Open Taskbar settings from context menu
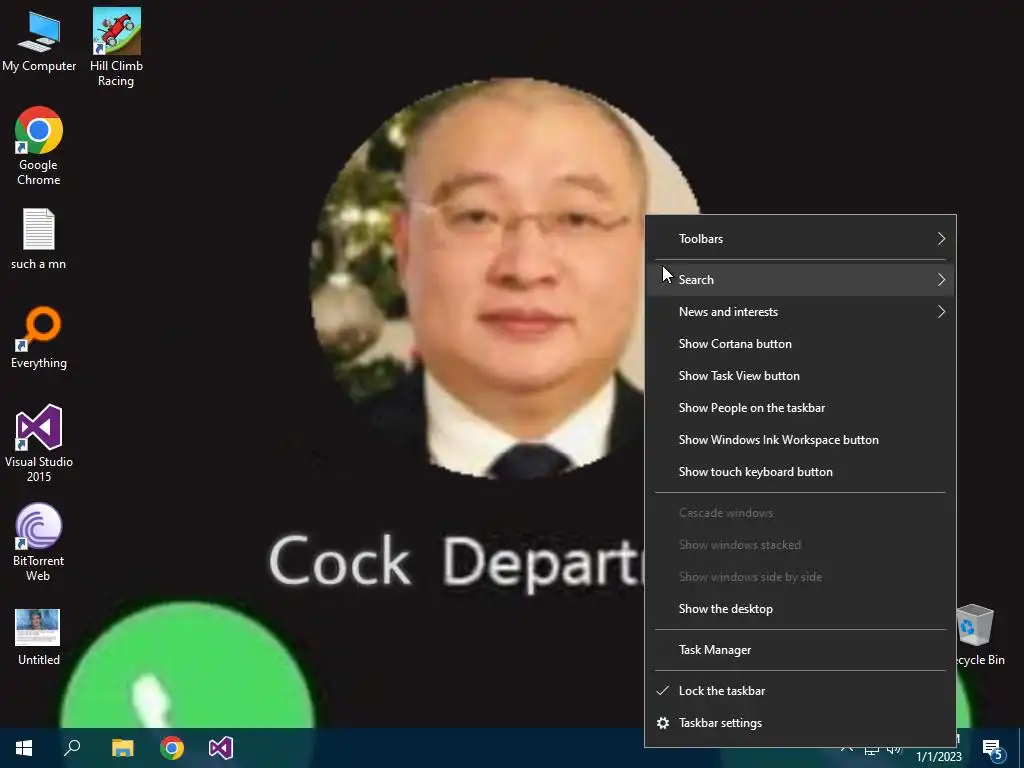1024x768 pixels. (800, 723)
